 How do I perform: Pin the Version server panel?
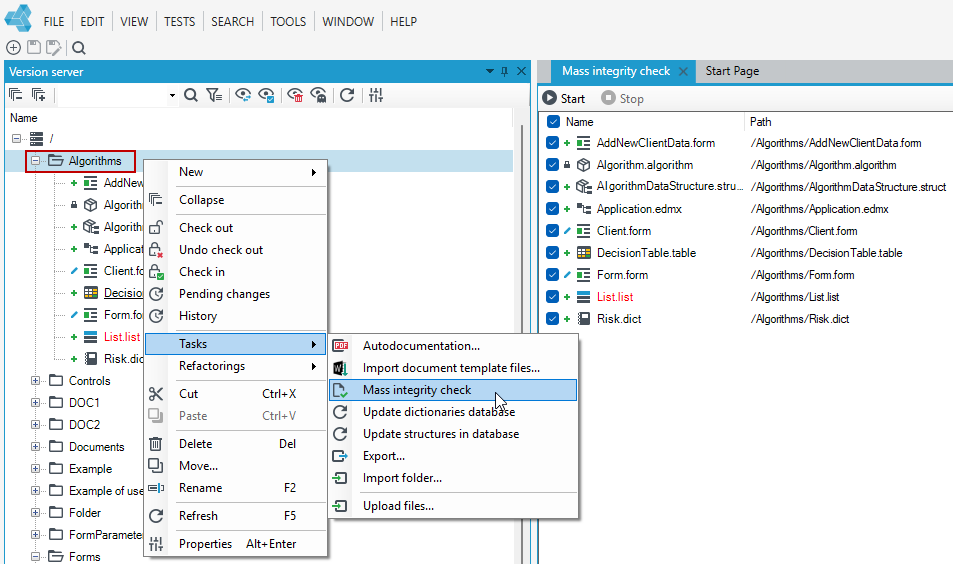point(504,72)
